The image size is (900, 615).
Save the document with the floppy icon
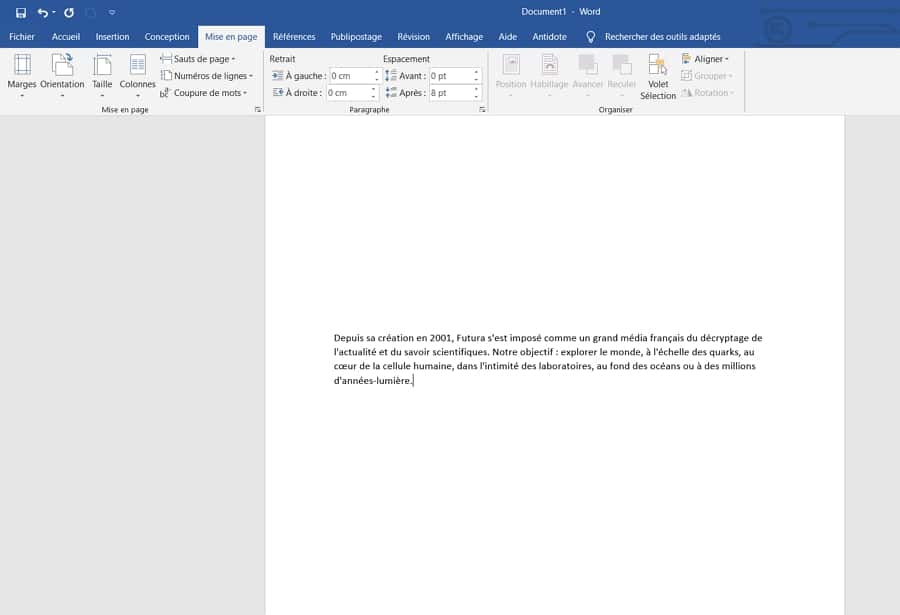coord(21,12)
